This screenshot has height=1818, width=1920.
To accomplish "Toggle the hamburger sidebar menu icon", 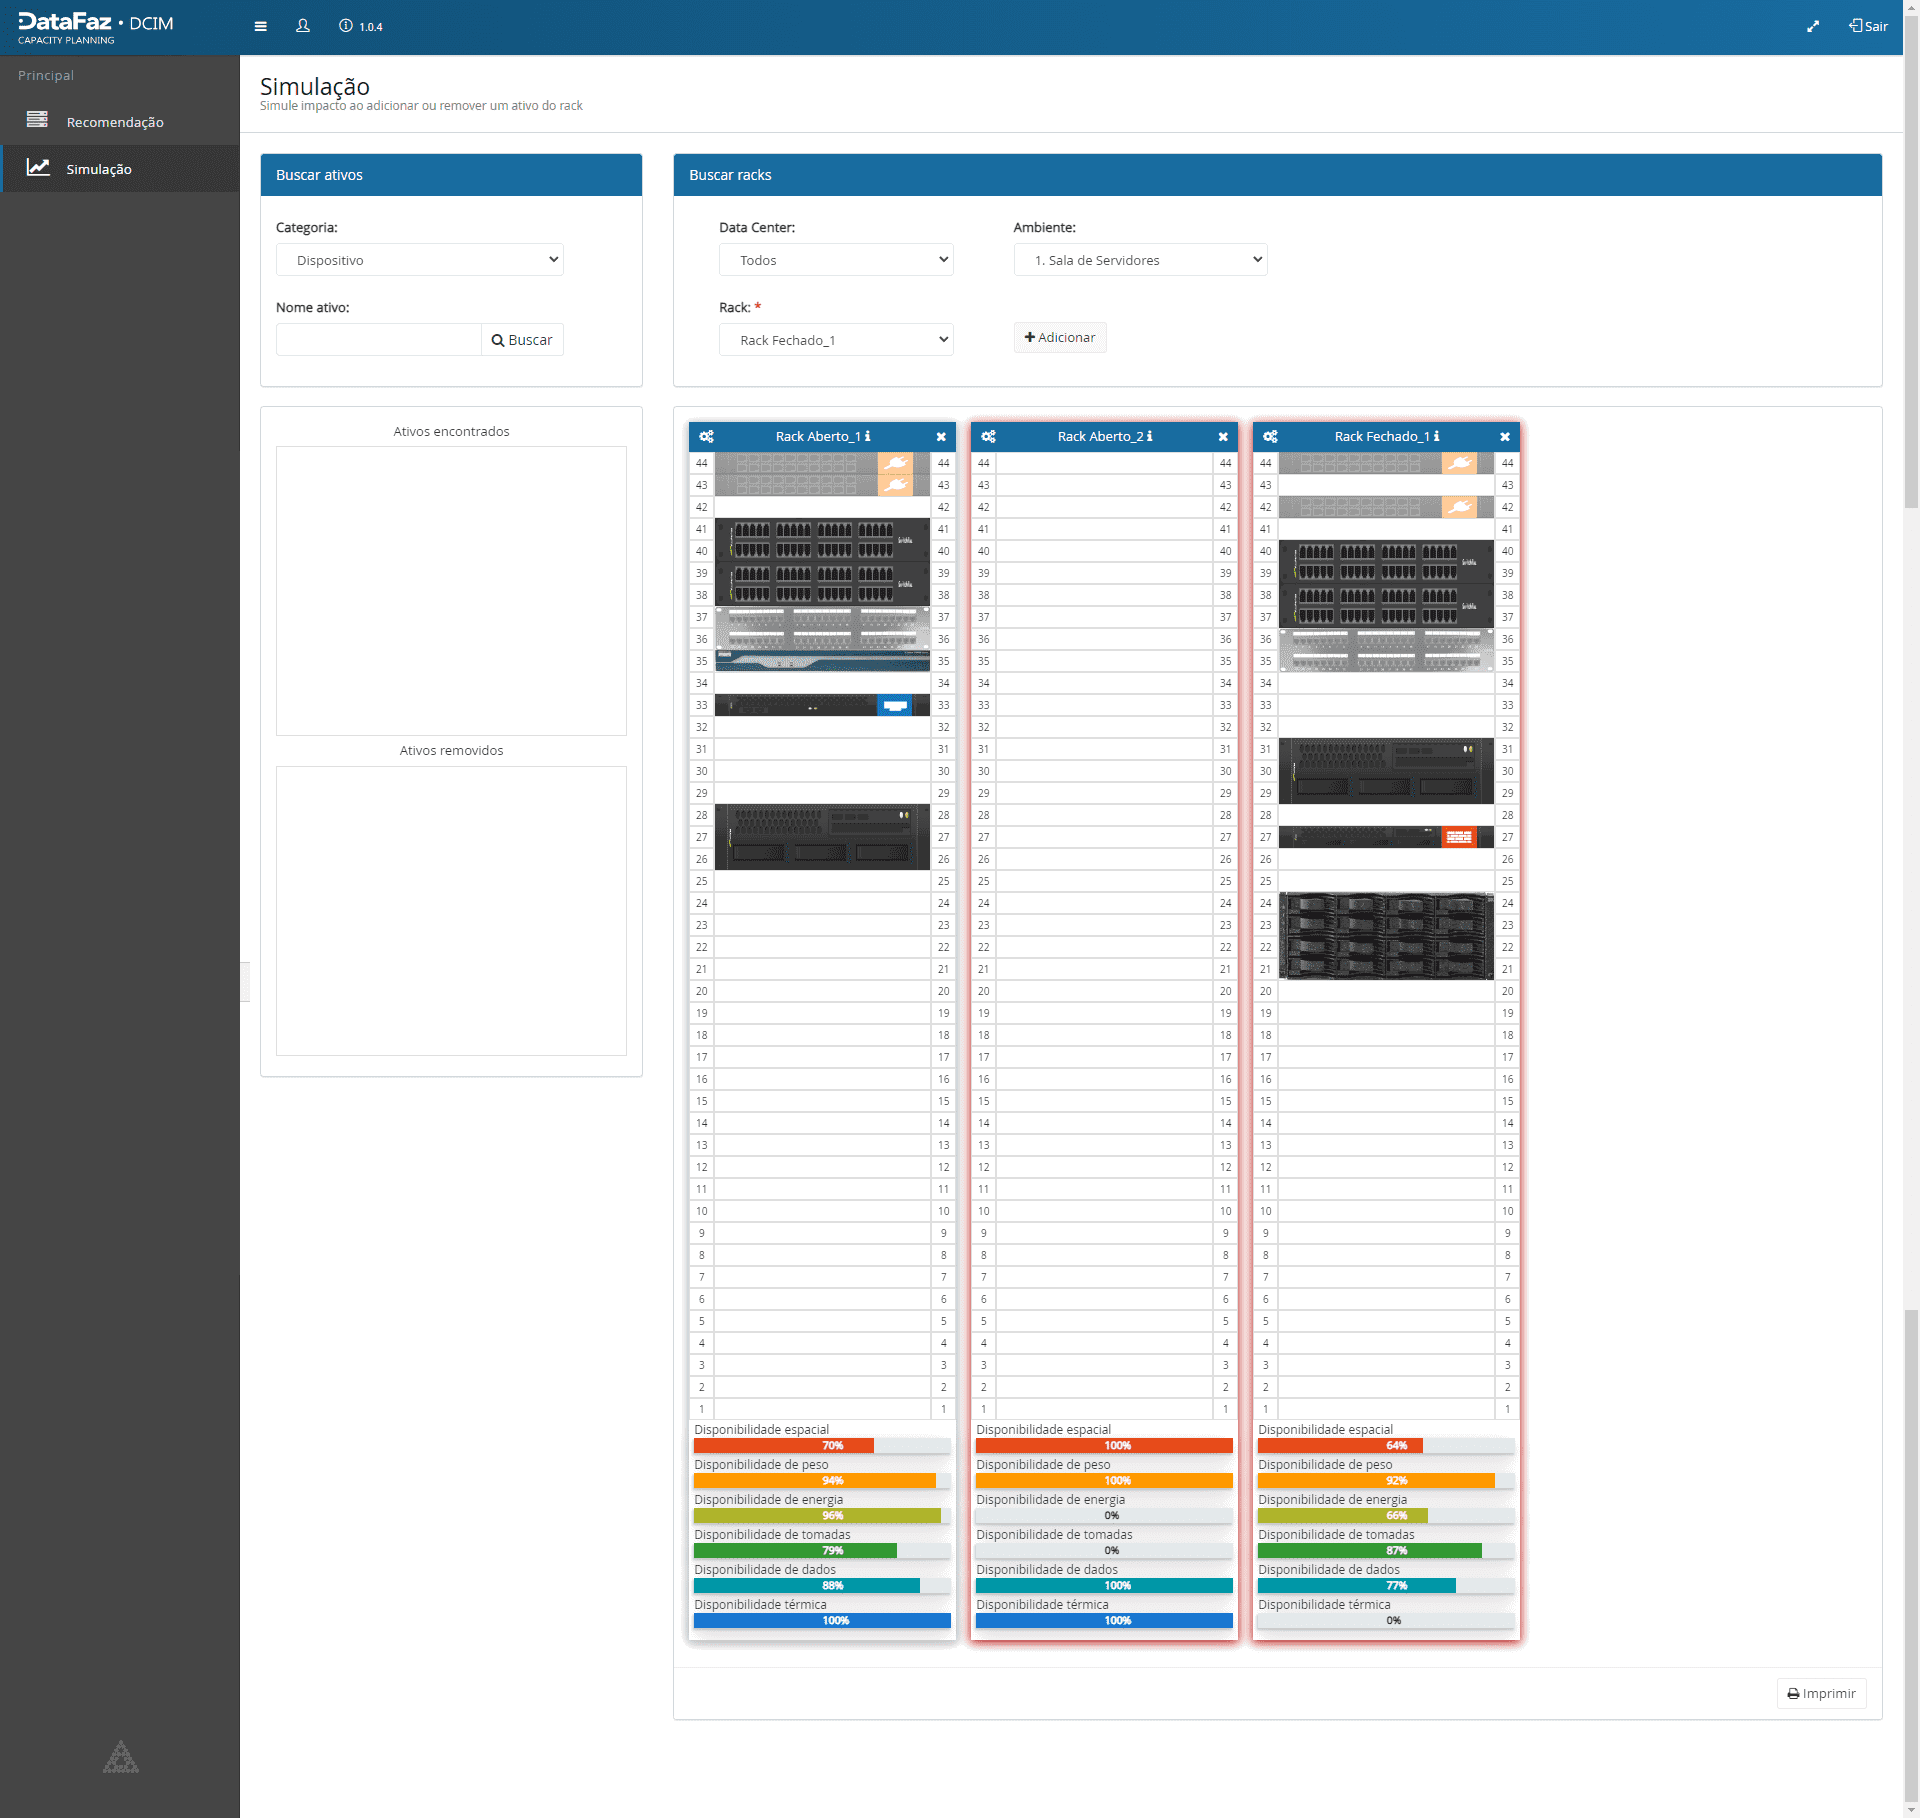I will point(260,27).
